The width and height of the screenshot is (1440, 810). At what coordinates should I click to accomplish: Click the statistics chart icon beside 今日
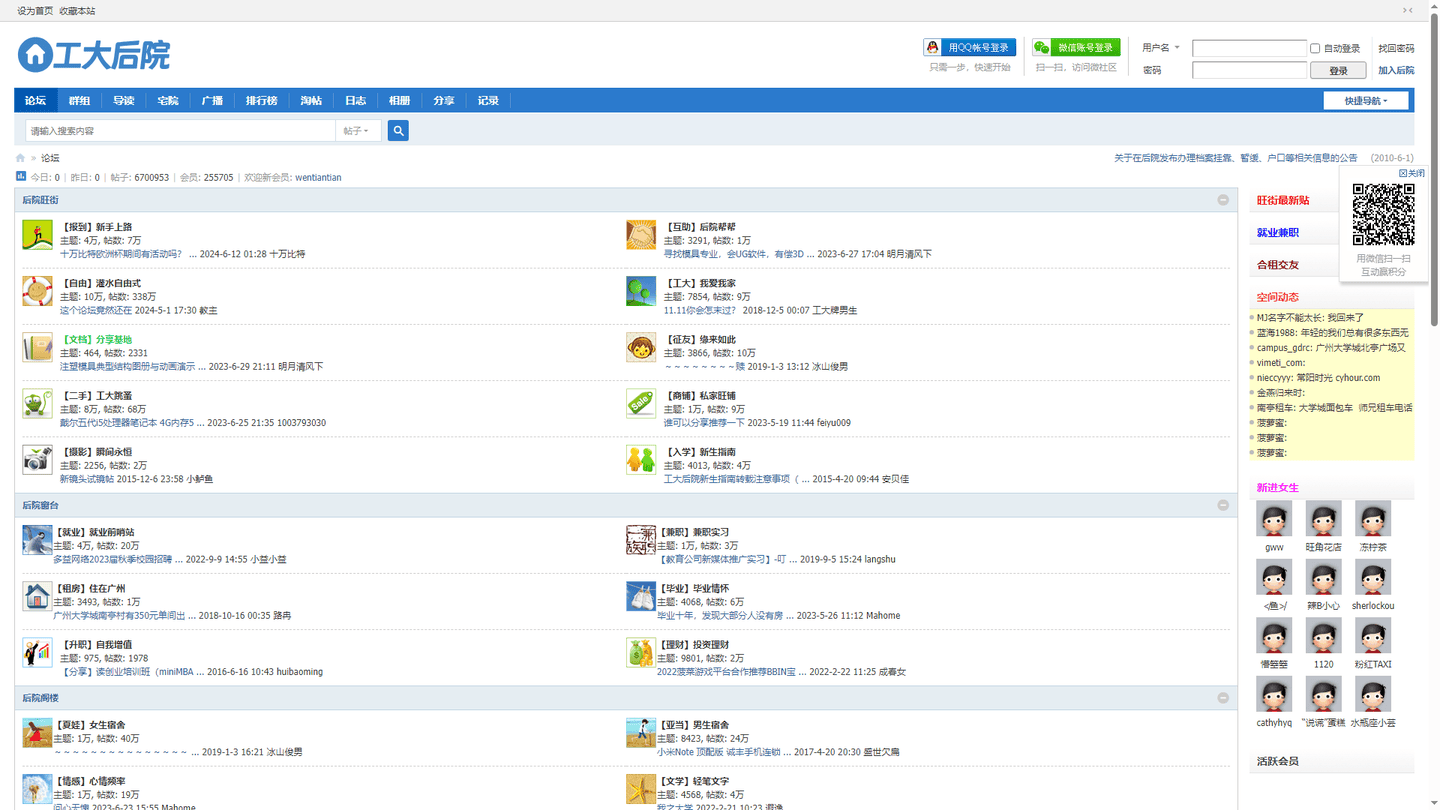pos(21,176)
